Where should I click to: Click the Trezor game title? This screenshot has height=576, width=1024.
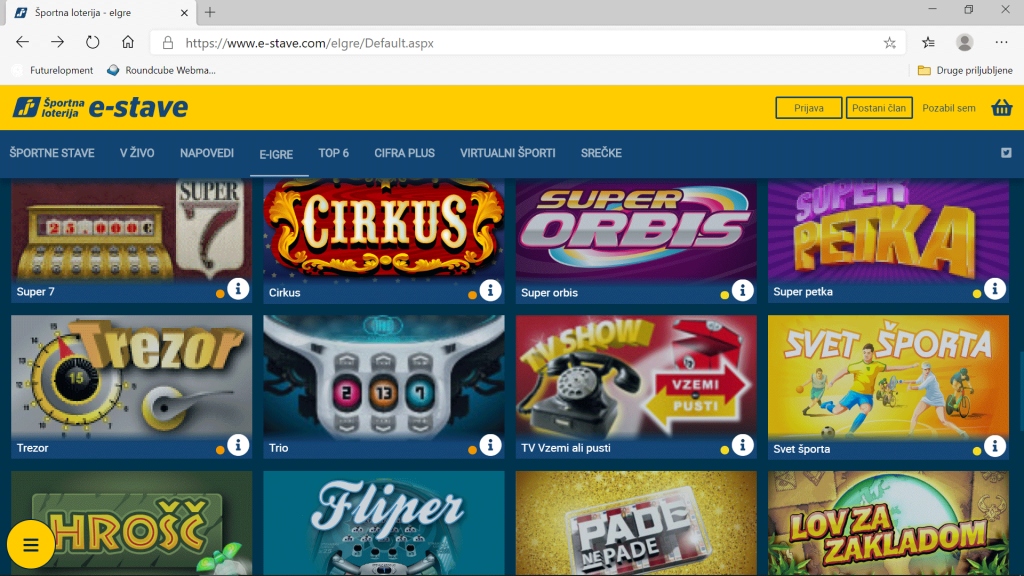(x=33, y=448)
